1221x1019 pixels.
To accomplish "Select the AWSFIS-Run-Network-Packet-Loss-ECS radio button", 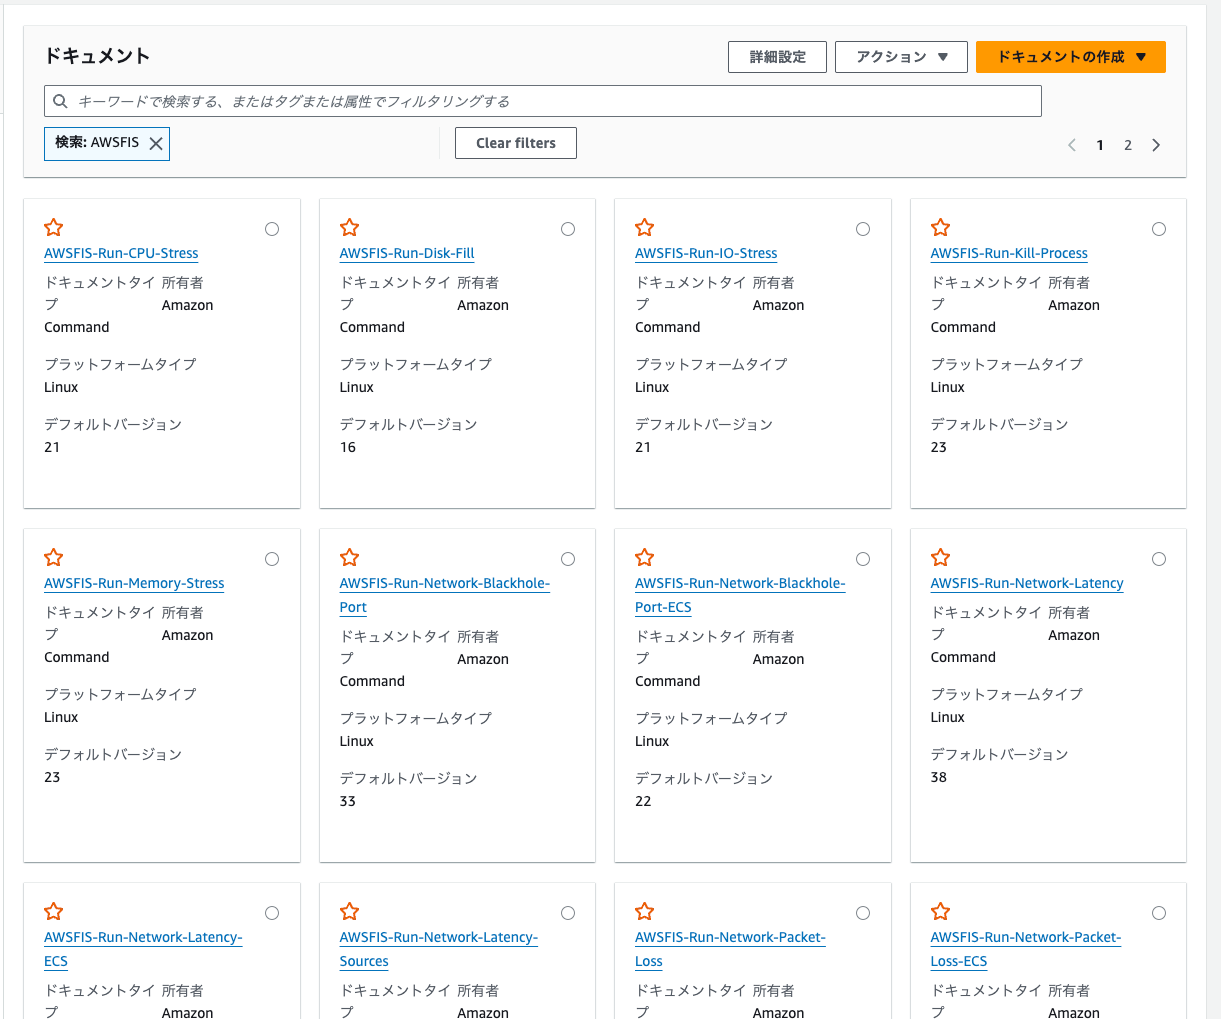I will pos(1159,913).
